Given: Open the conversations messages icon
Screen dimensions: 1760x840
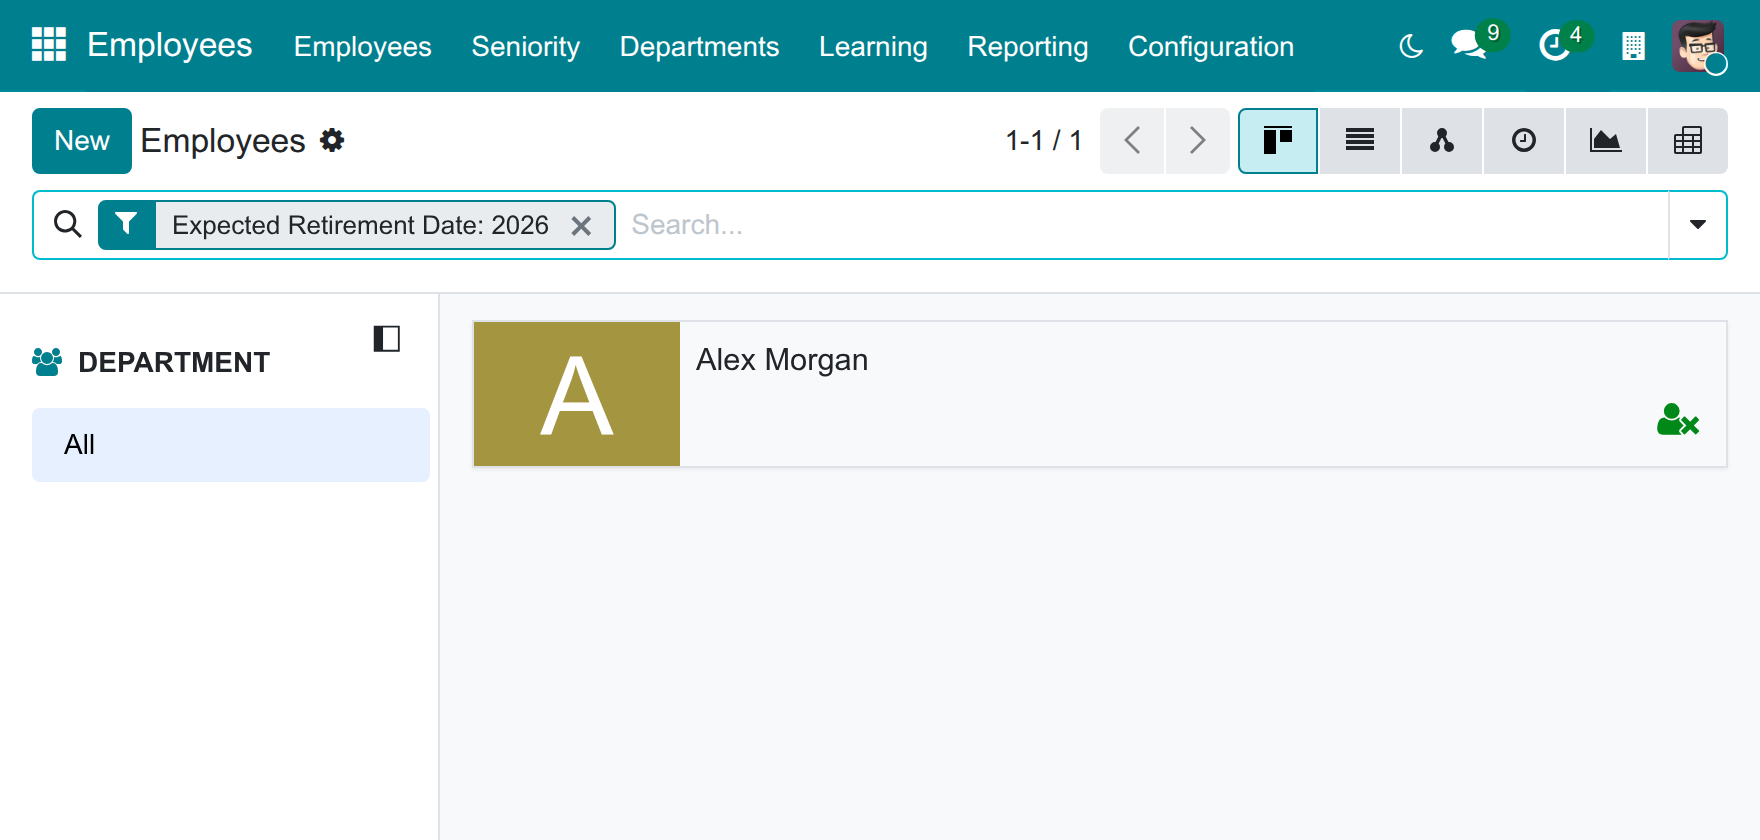Looking at the screenshot, I should pyautogui.click(x=1469, y=45).
